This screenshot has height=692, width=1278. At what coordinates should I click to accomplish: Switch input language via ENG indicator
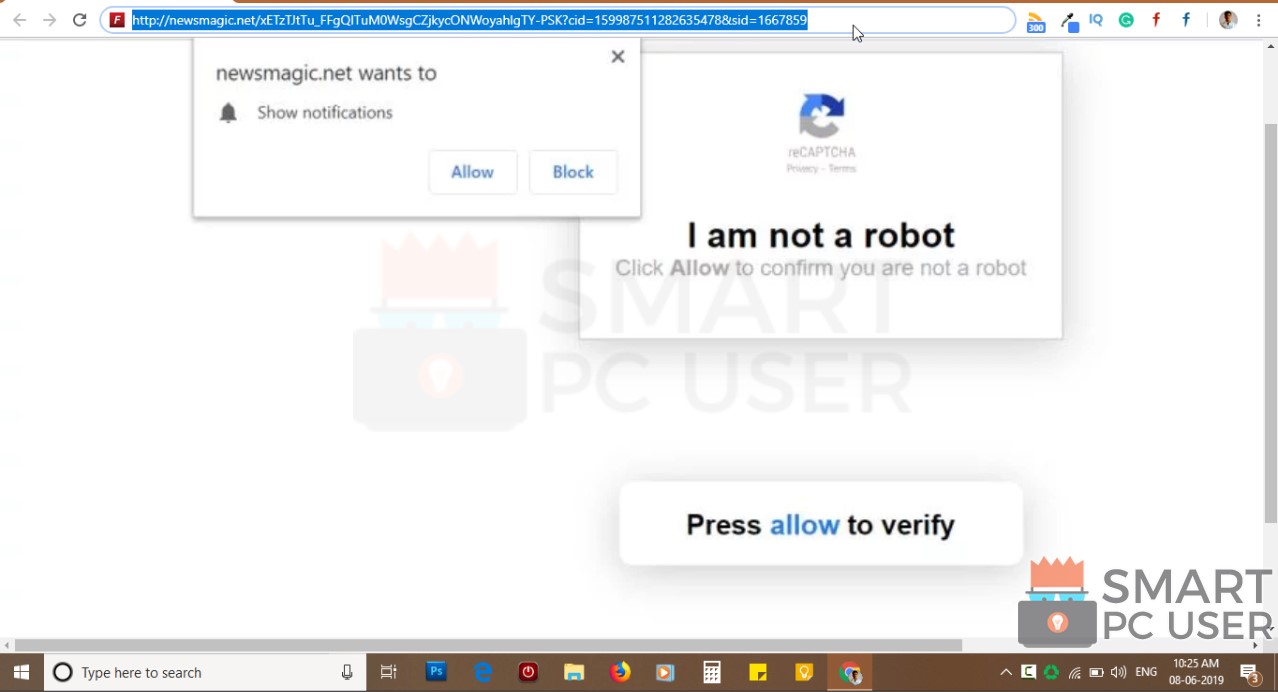pos(1145,672)
